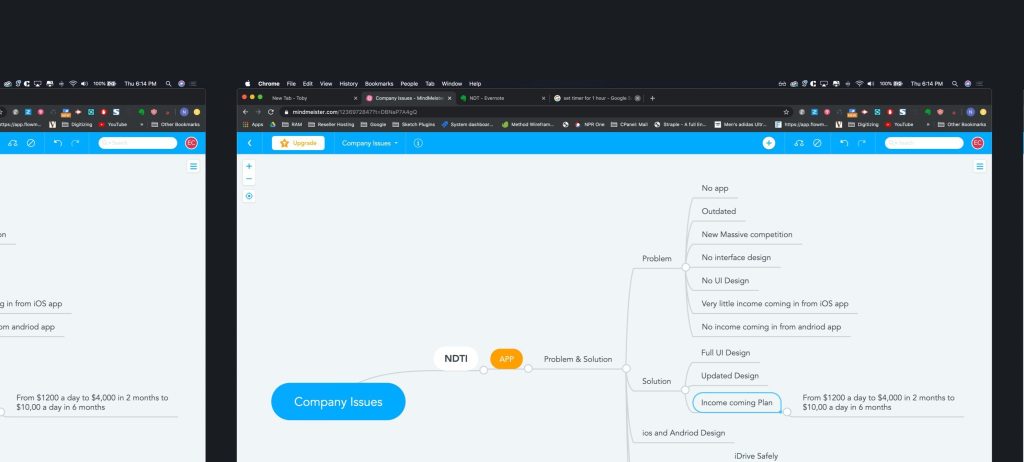Click the crossed-circle icon in center window
Image resolution: width=1024 pixels, height=462 pixels.
click(x=817, y=143)
